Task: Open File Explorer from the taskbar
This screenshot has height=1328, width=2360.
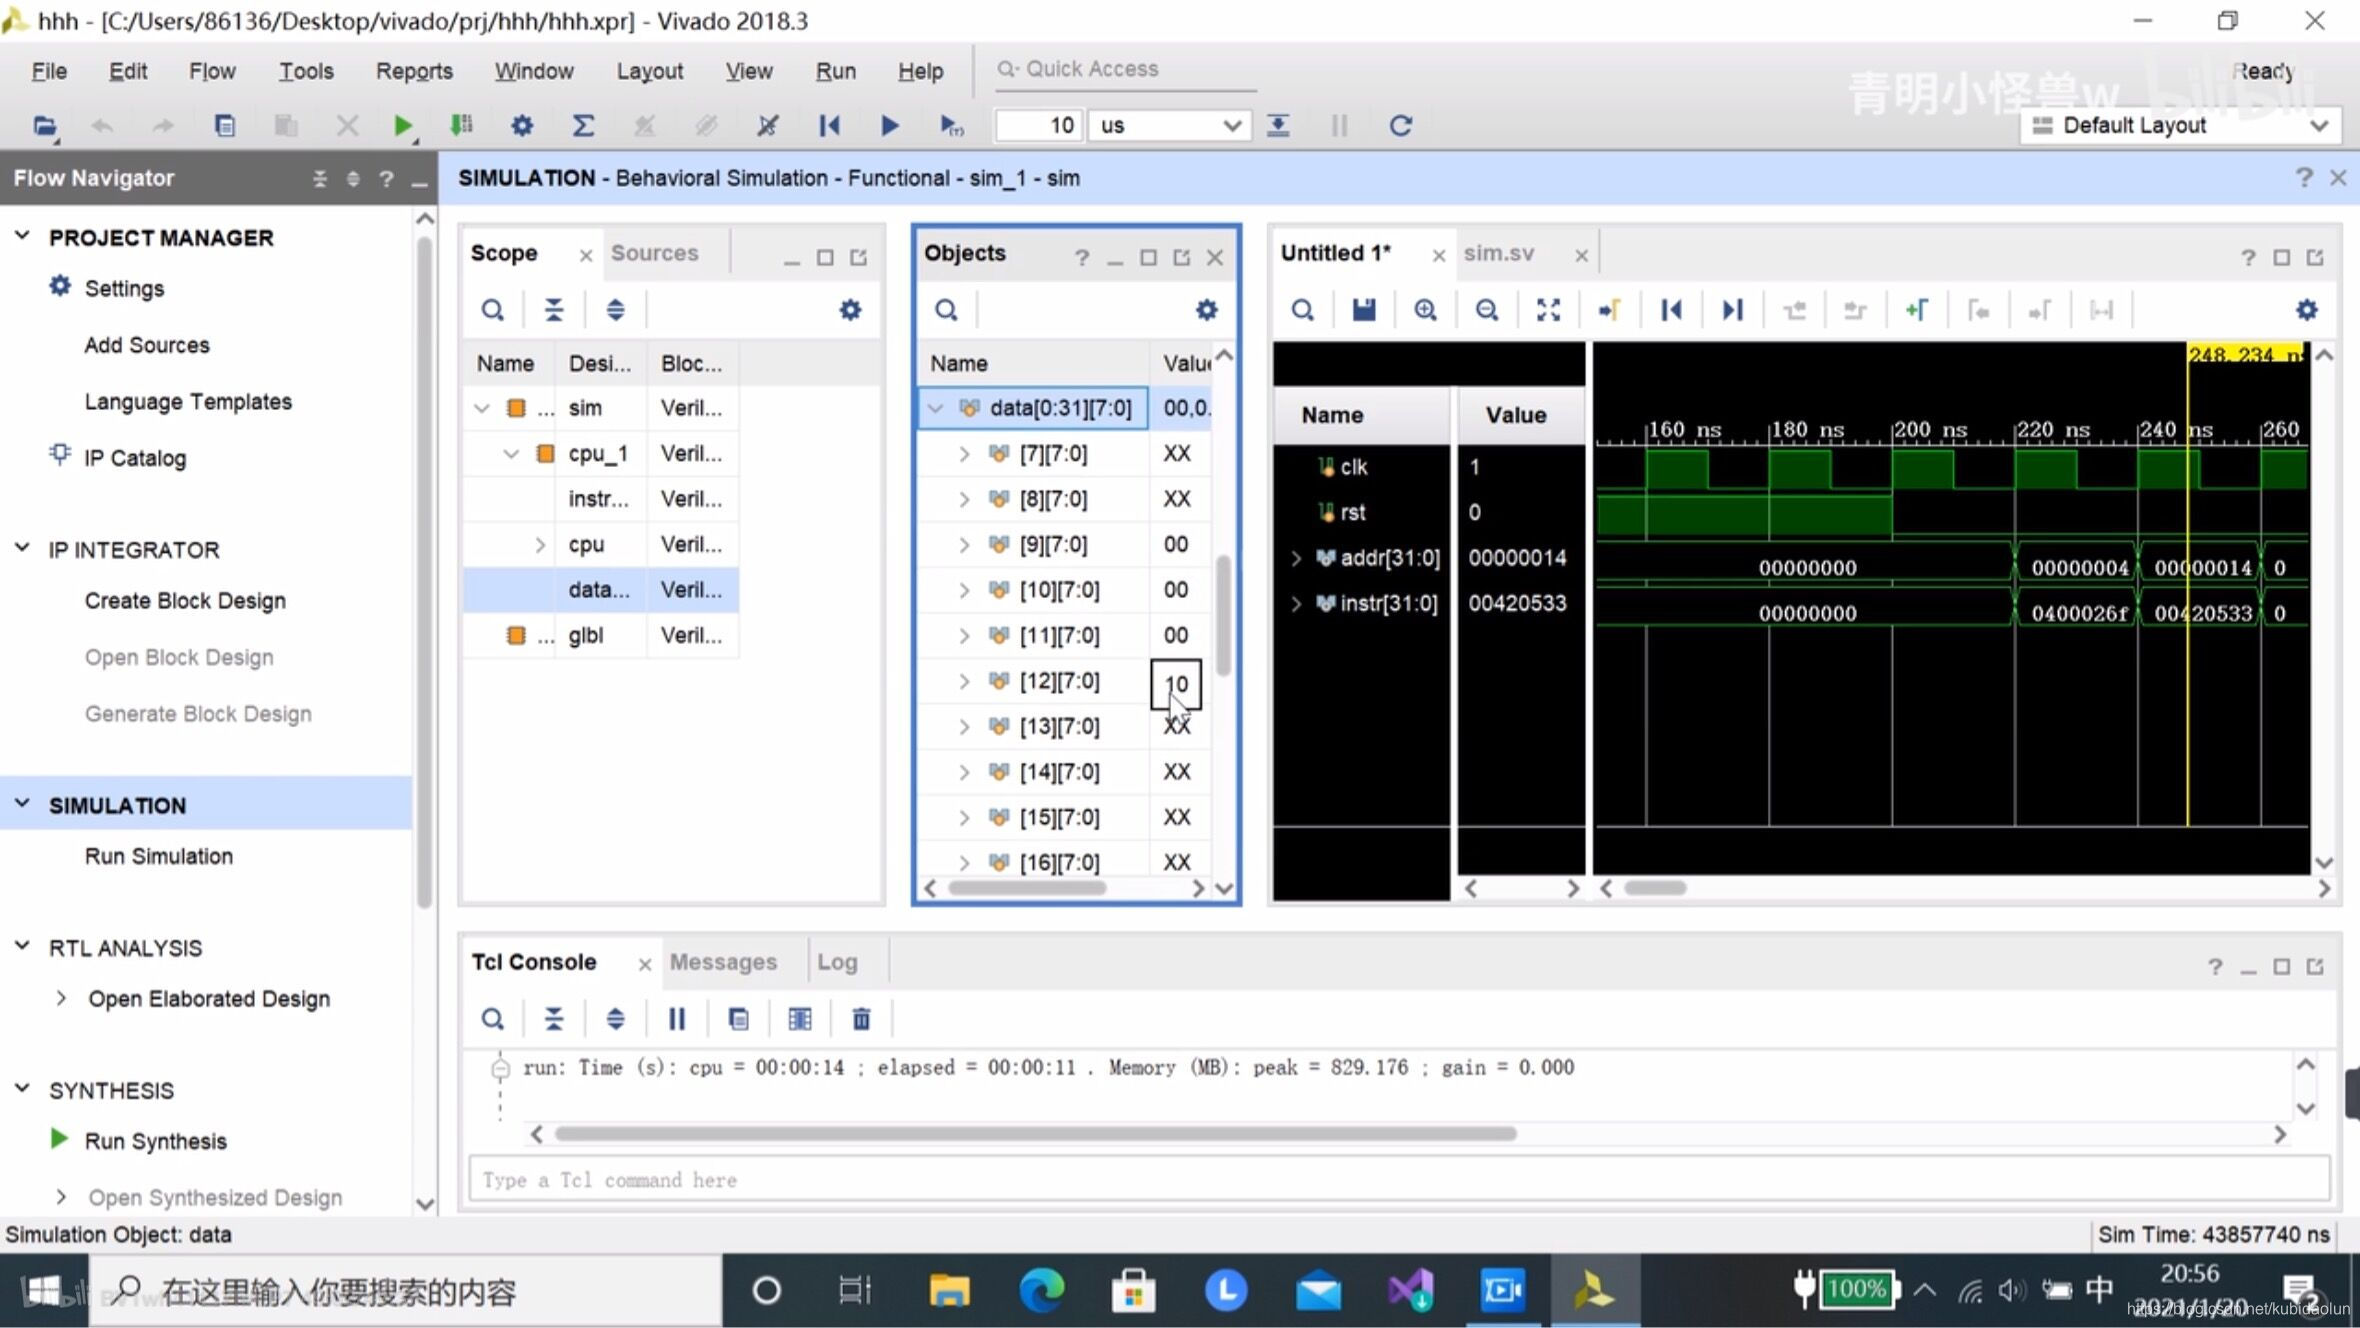Action: 948,1290
